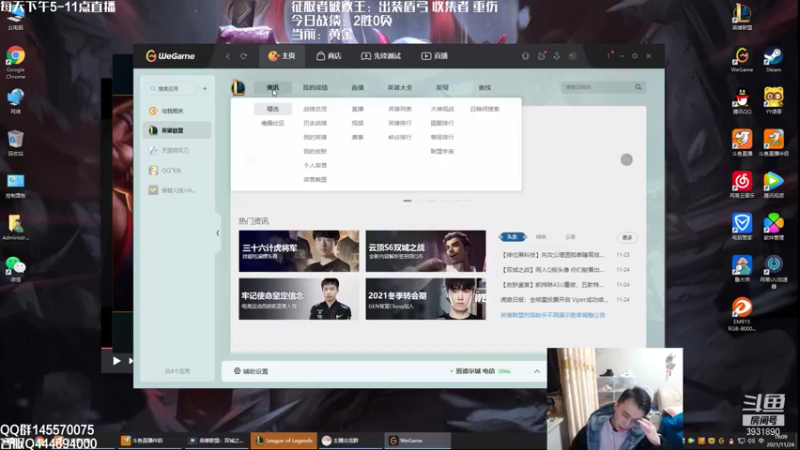The height and width of the screenshot is (450, 800).
Task: Open the 云顶S6双城之战 thumbnail
Action: coord(426,251)
